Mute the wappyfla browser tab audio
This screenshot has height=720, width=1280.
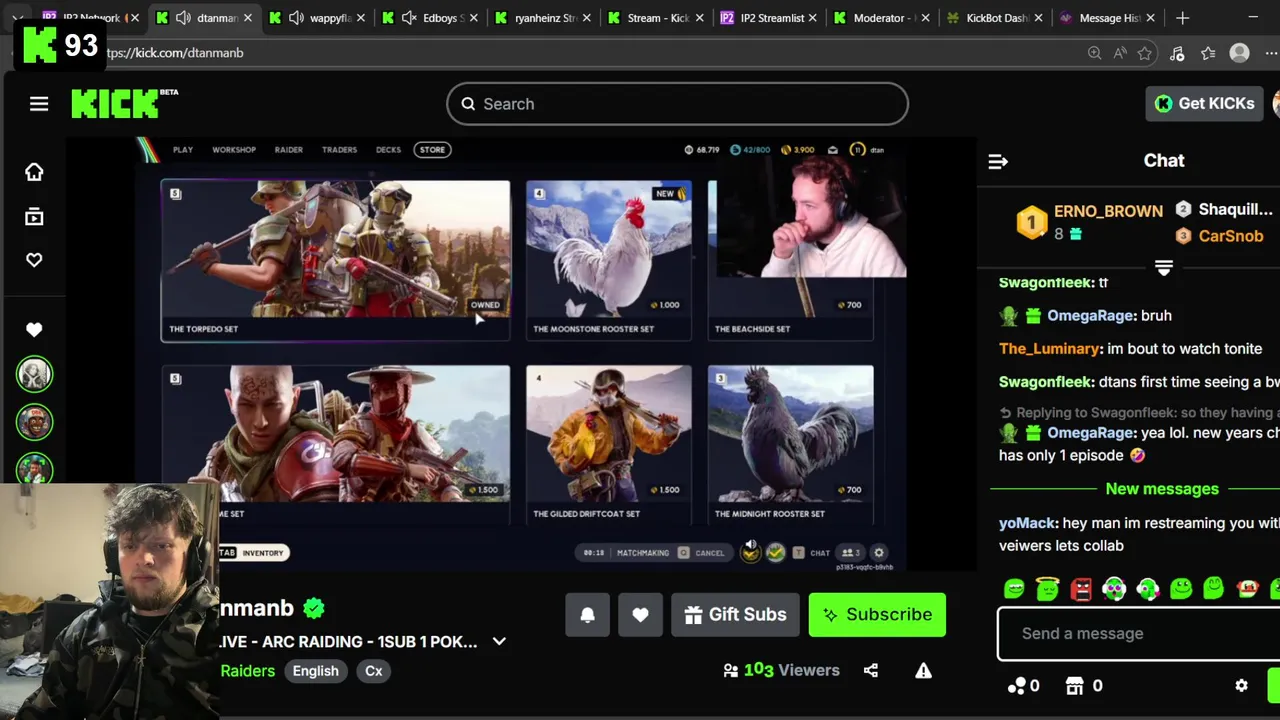click(296, 18)
